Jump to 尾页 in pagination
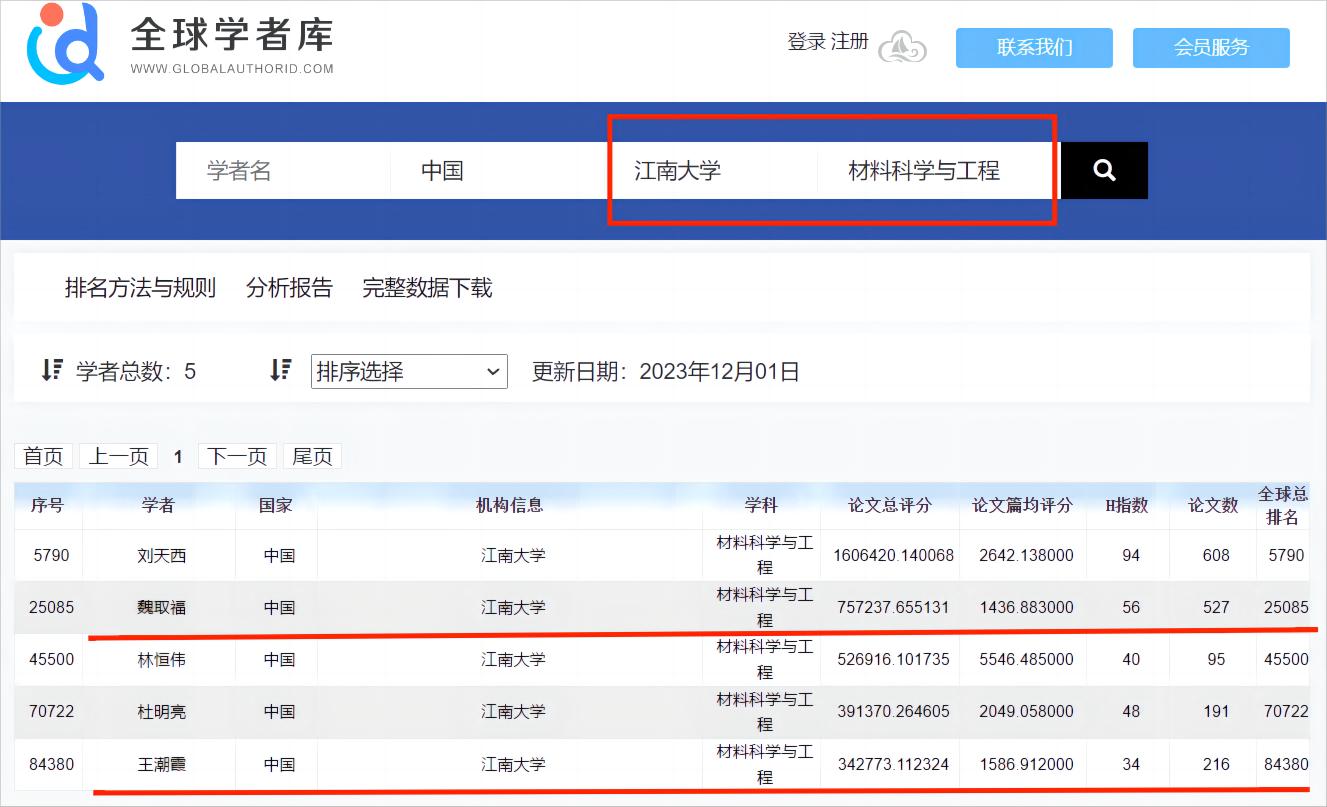Image resolution: width=1327 pixels, height=807 pixels. click(x=312, y=457)
